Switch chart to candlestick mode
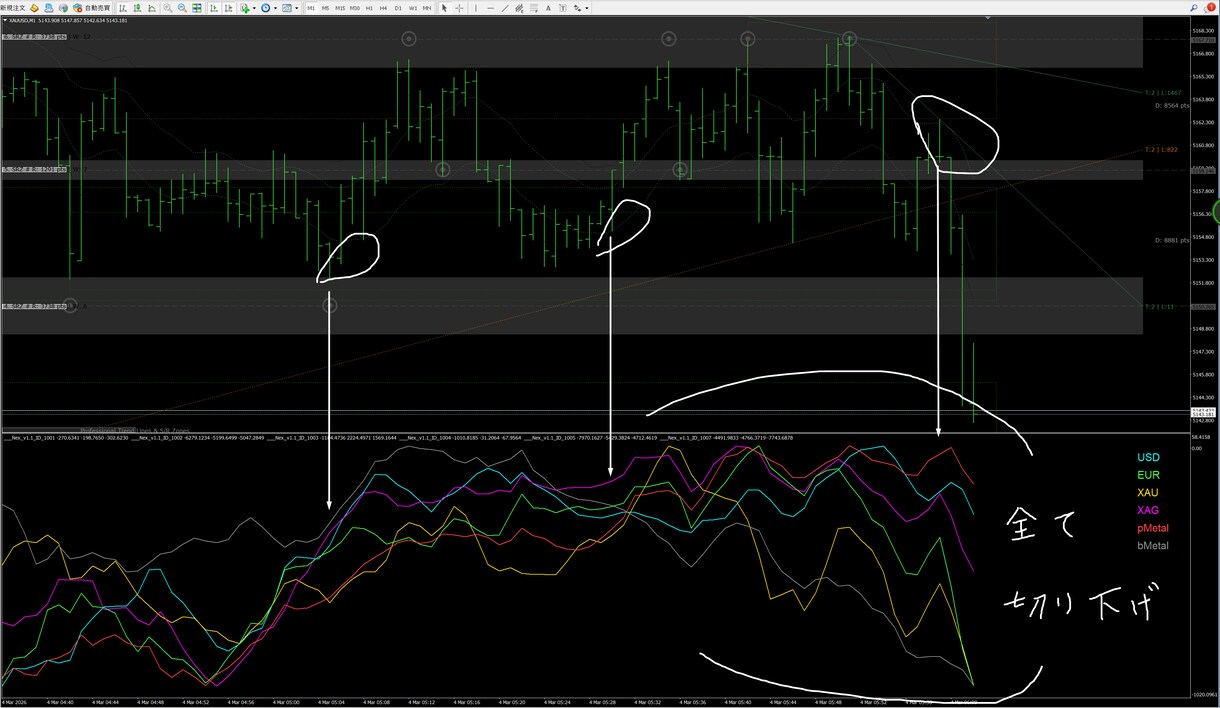The height and width of the screenshot is (708, 1220). (137, 8)
